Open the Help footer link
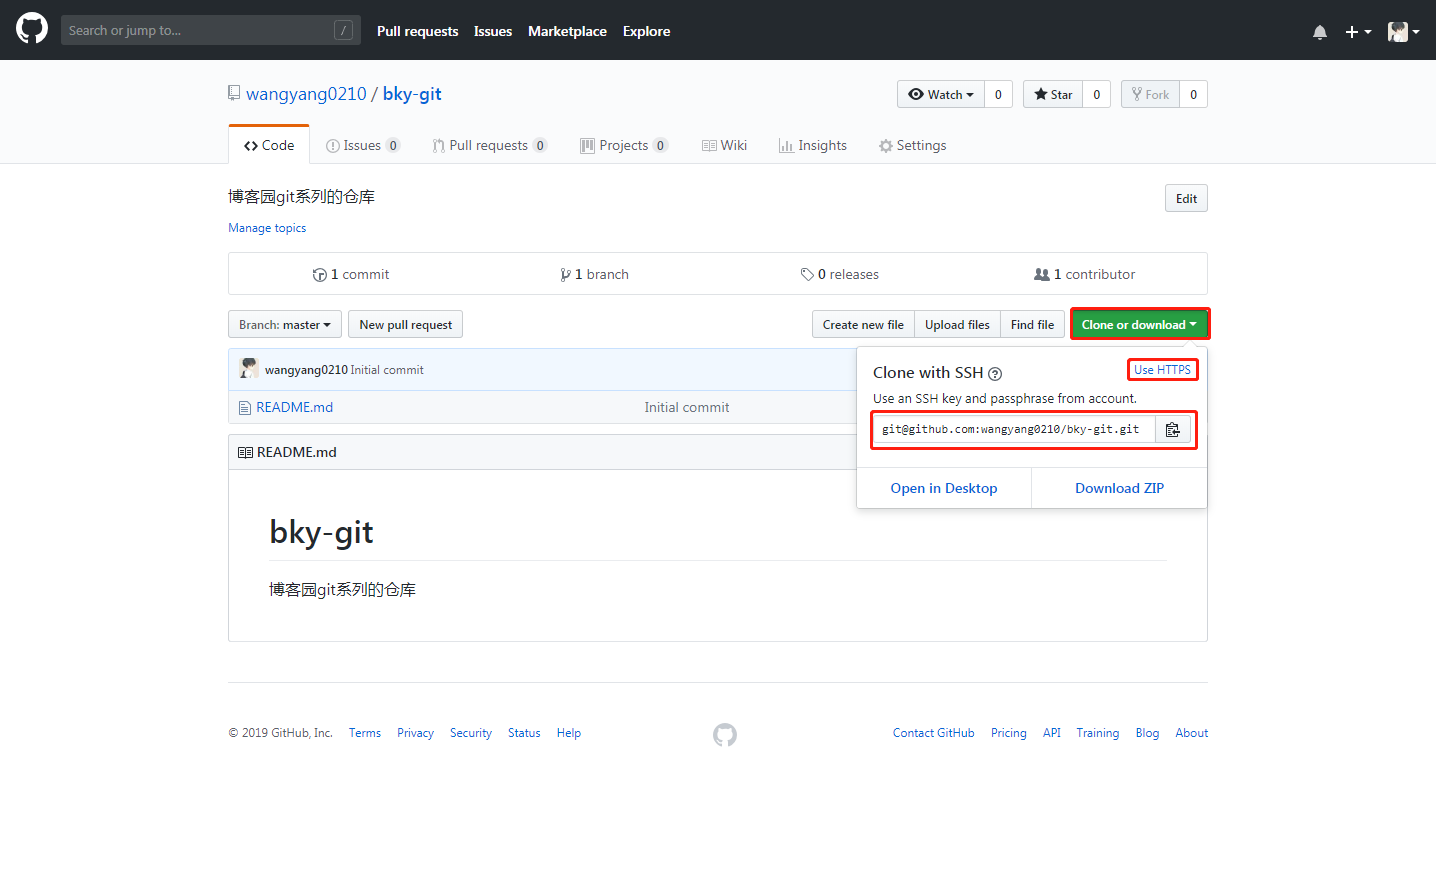This screenshot has height=872, width=1436. coord(569,733)
